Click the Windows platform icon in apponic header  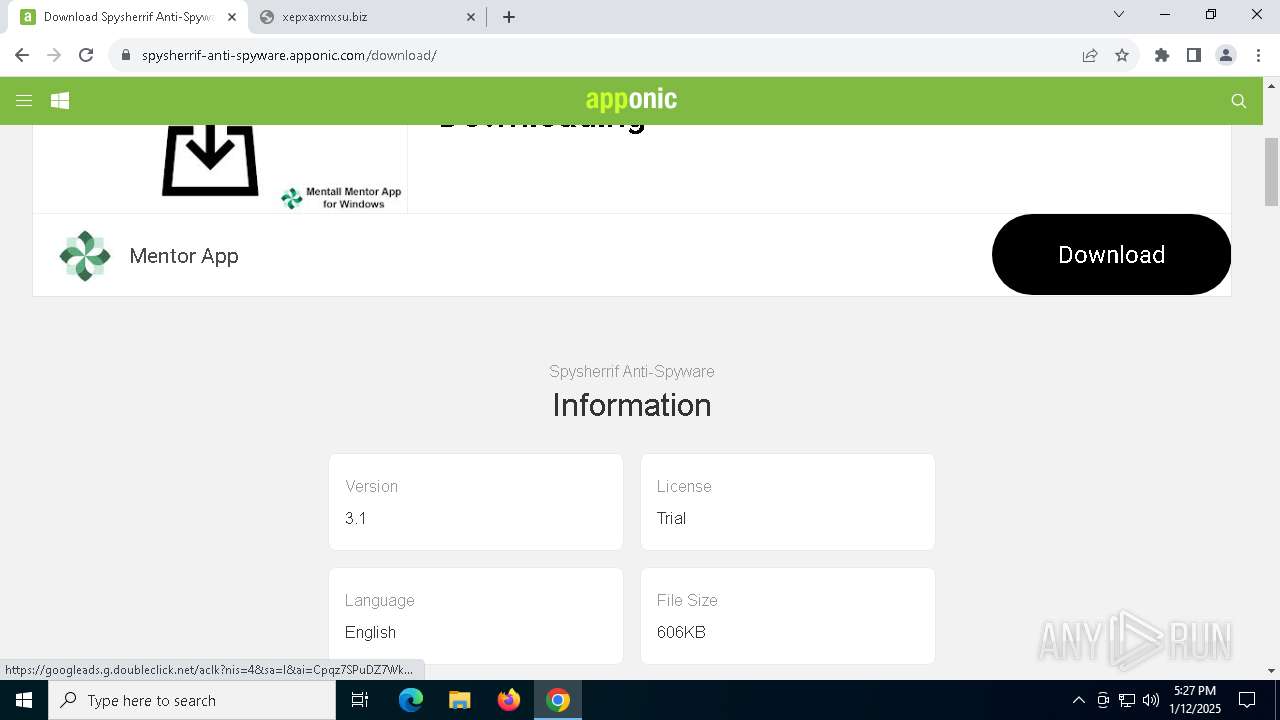coord(60,100)
